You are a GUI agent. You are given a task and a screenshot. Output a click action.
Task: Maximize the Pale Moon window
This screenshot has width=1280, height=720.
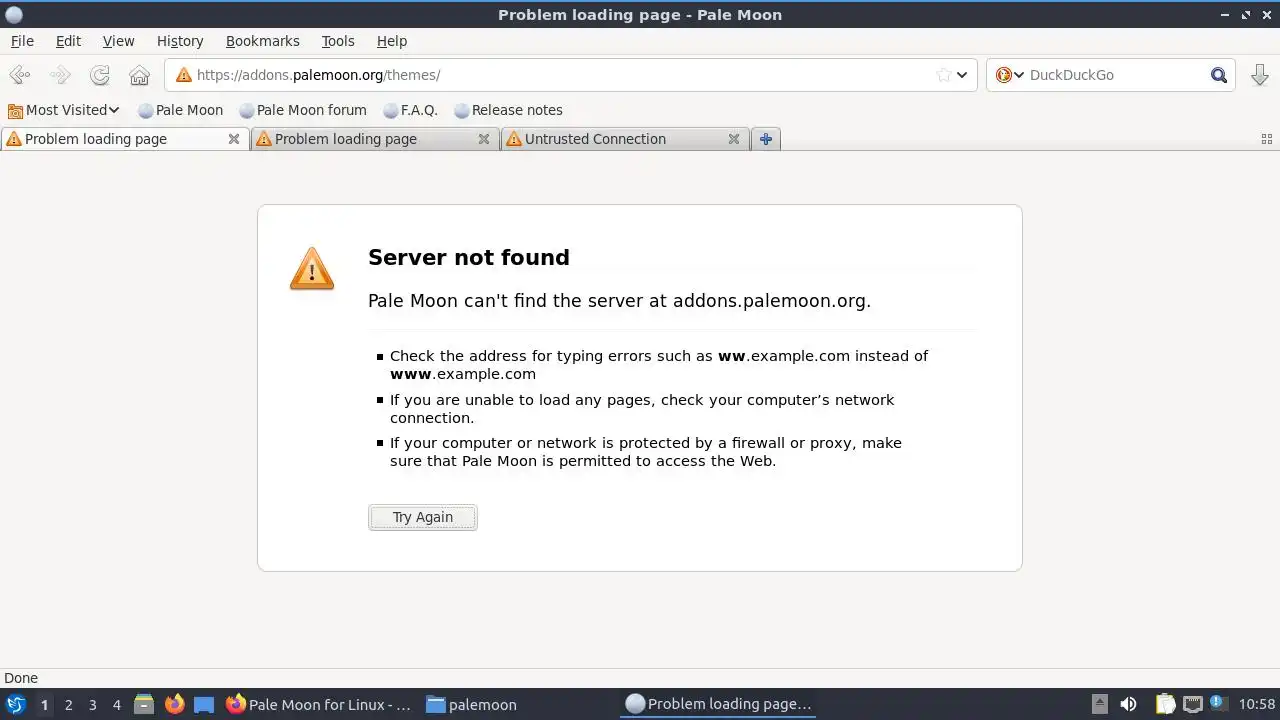click(x=1246, y=14)
